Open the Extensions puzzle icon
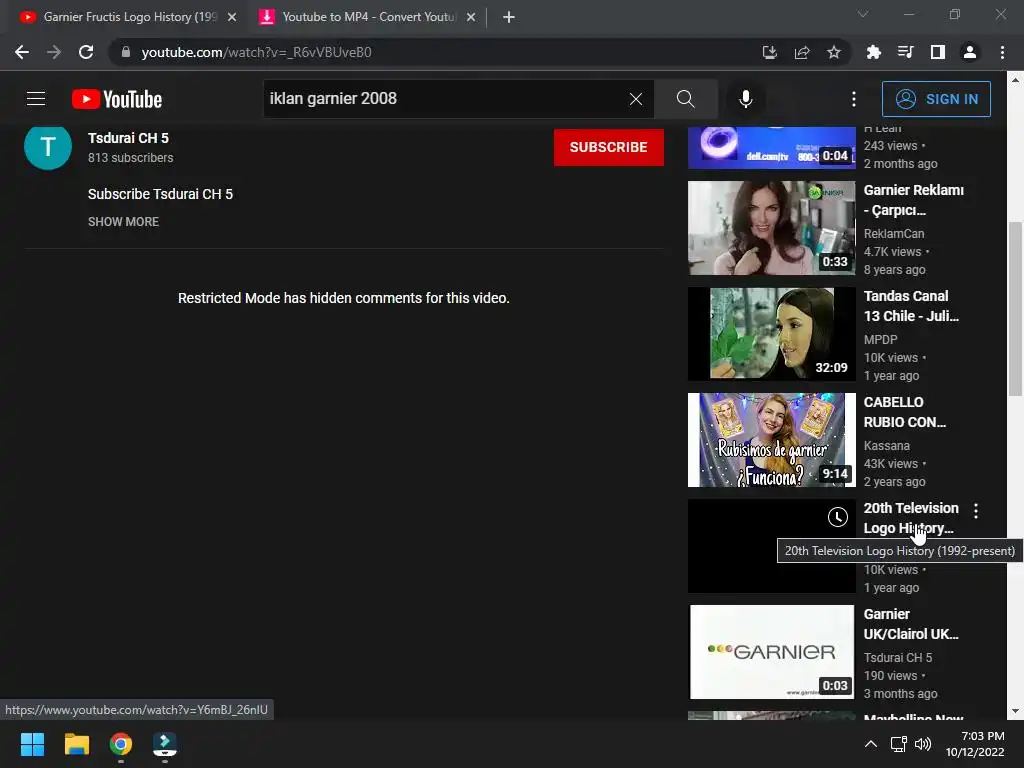 [873, 52]
